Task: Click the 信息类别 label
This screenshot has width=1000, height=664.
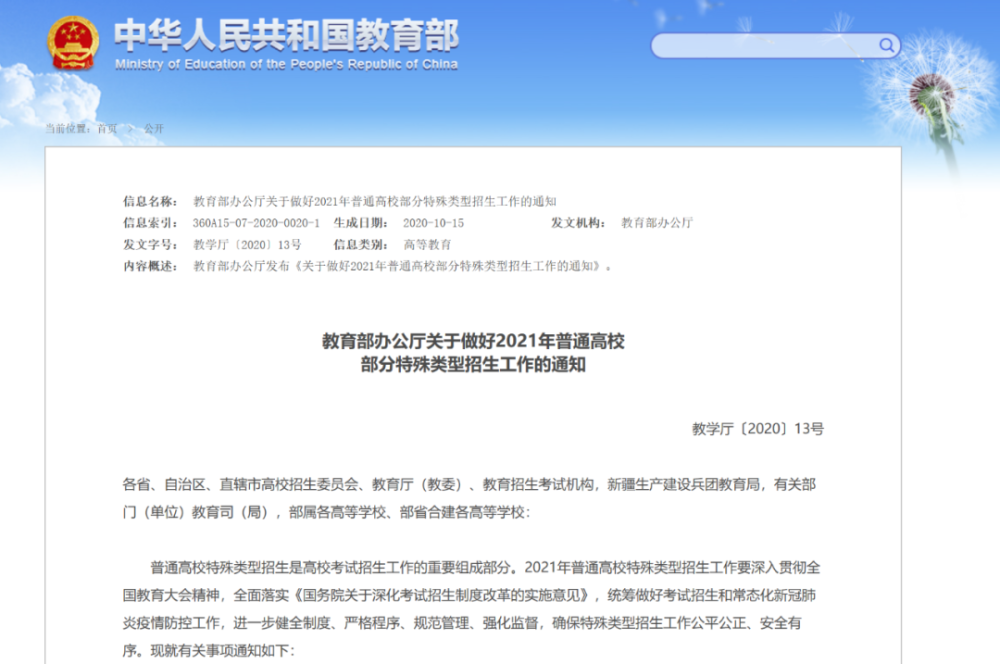Action: (x=360, y=245)
